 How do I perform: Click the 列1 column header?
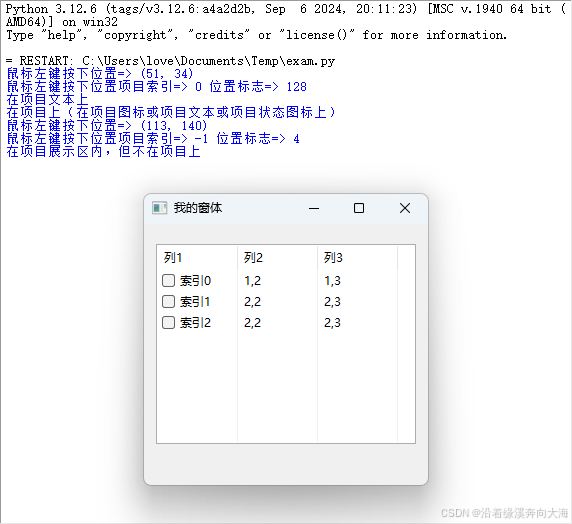197,258
